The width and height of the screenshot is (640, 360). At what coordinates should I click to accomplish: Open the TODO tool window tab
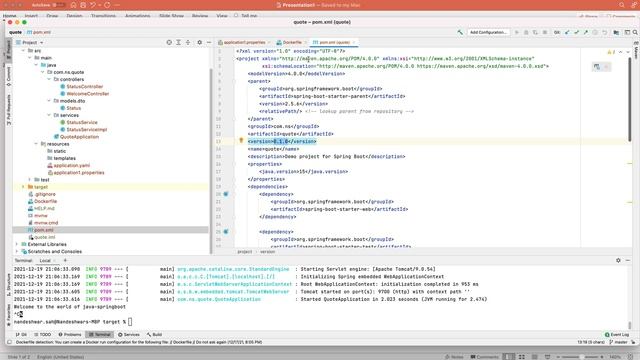(43, 334)
